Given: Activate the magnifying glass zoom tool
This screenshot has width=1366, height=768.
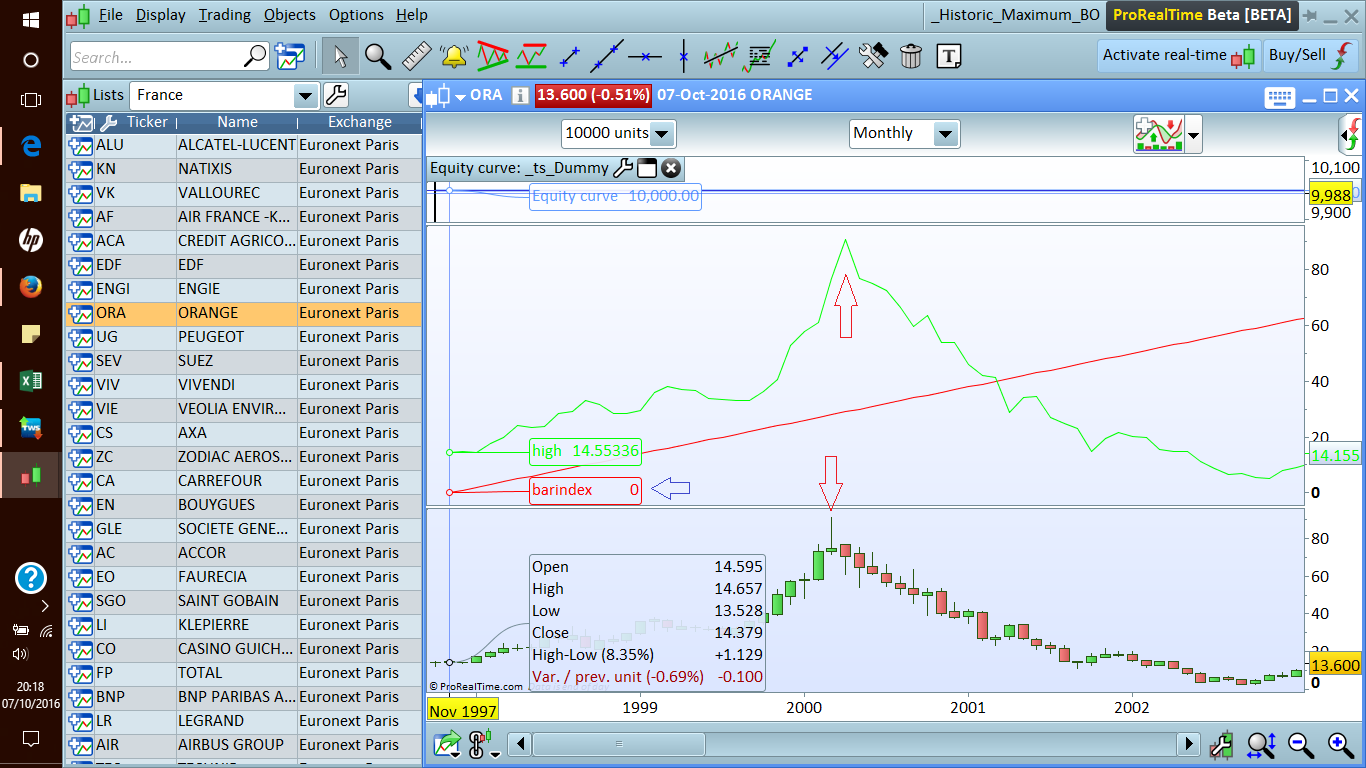Looking at the screenshot, I should pos(378,56).
